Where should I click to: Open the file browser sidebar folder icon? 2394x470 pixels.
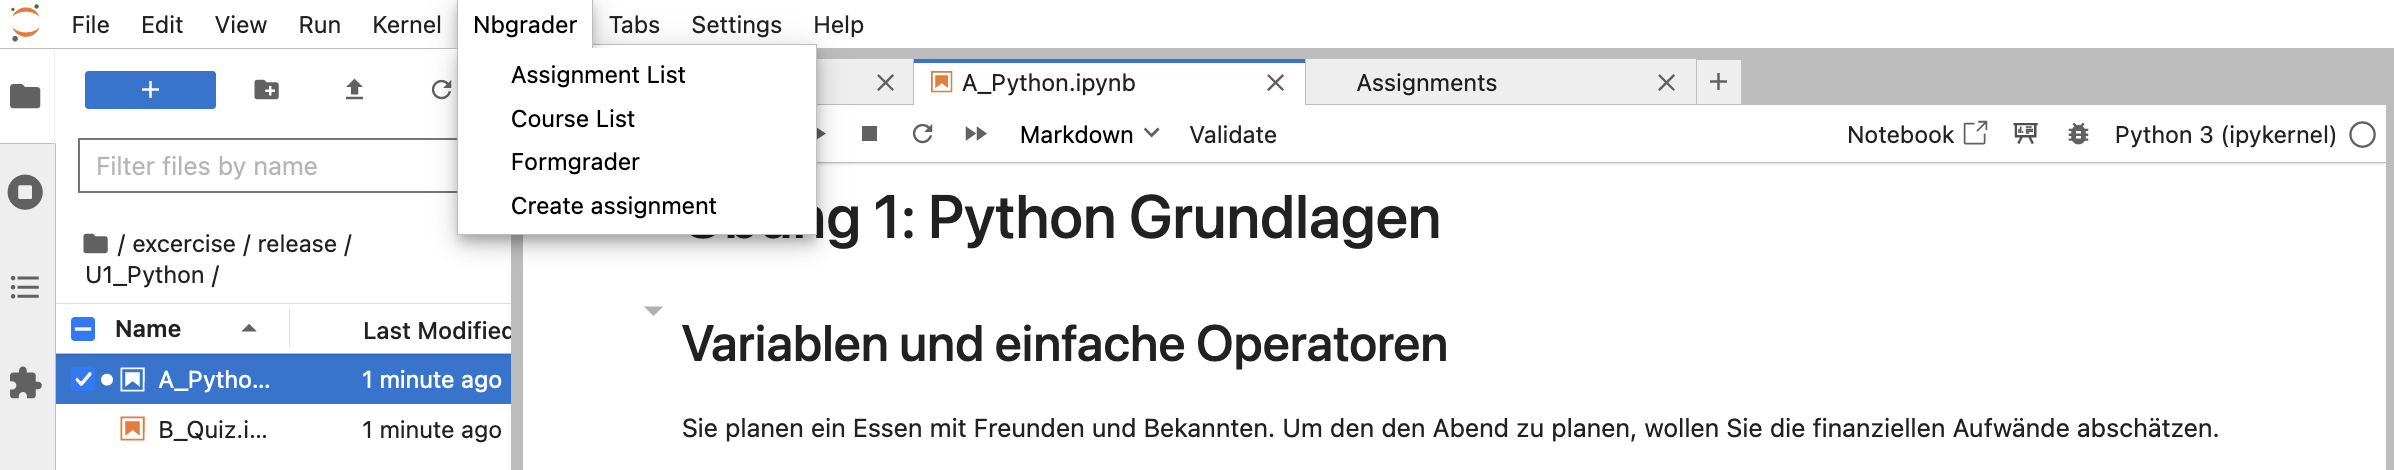[x=25, y=96]
